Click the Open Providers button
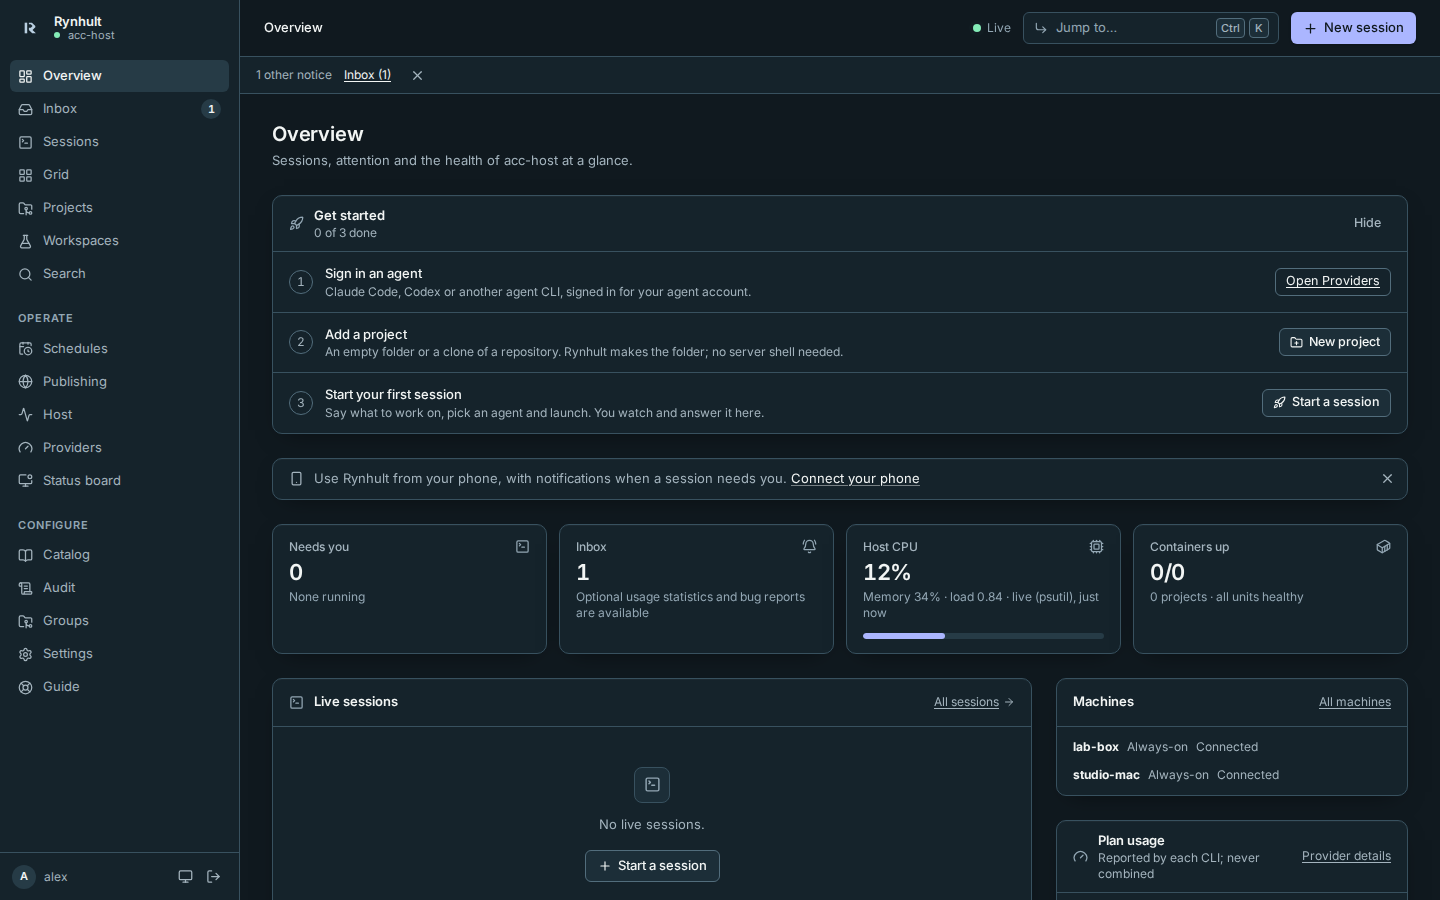This screenshot has height=900, width=1440. tap(1332, 282)
